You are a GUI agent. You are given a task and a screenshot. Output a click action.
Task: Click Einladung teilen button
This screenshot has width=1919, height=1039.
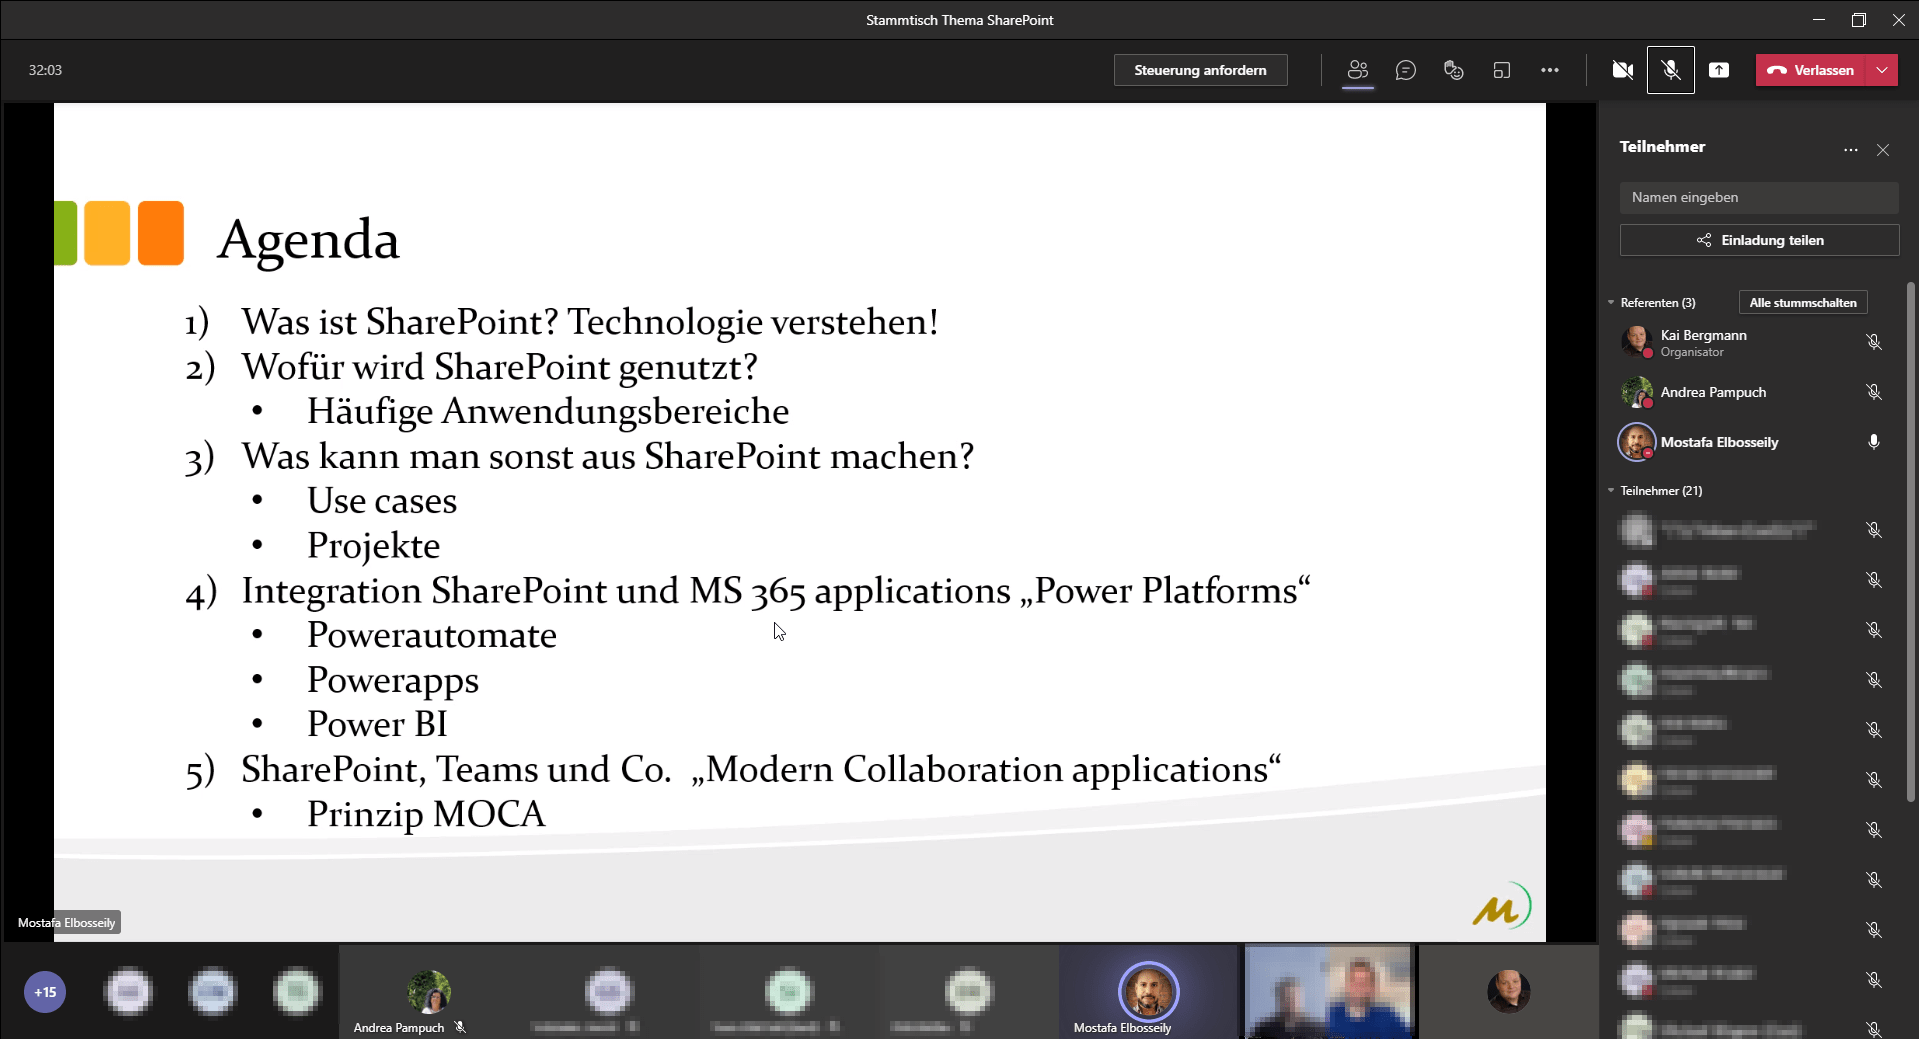pos(1759,240)
